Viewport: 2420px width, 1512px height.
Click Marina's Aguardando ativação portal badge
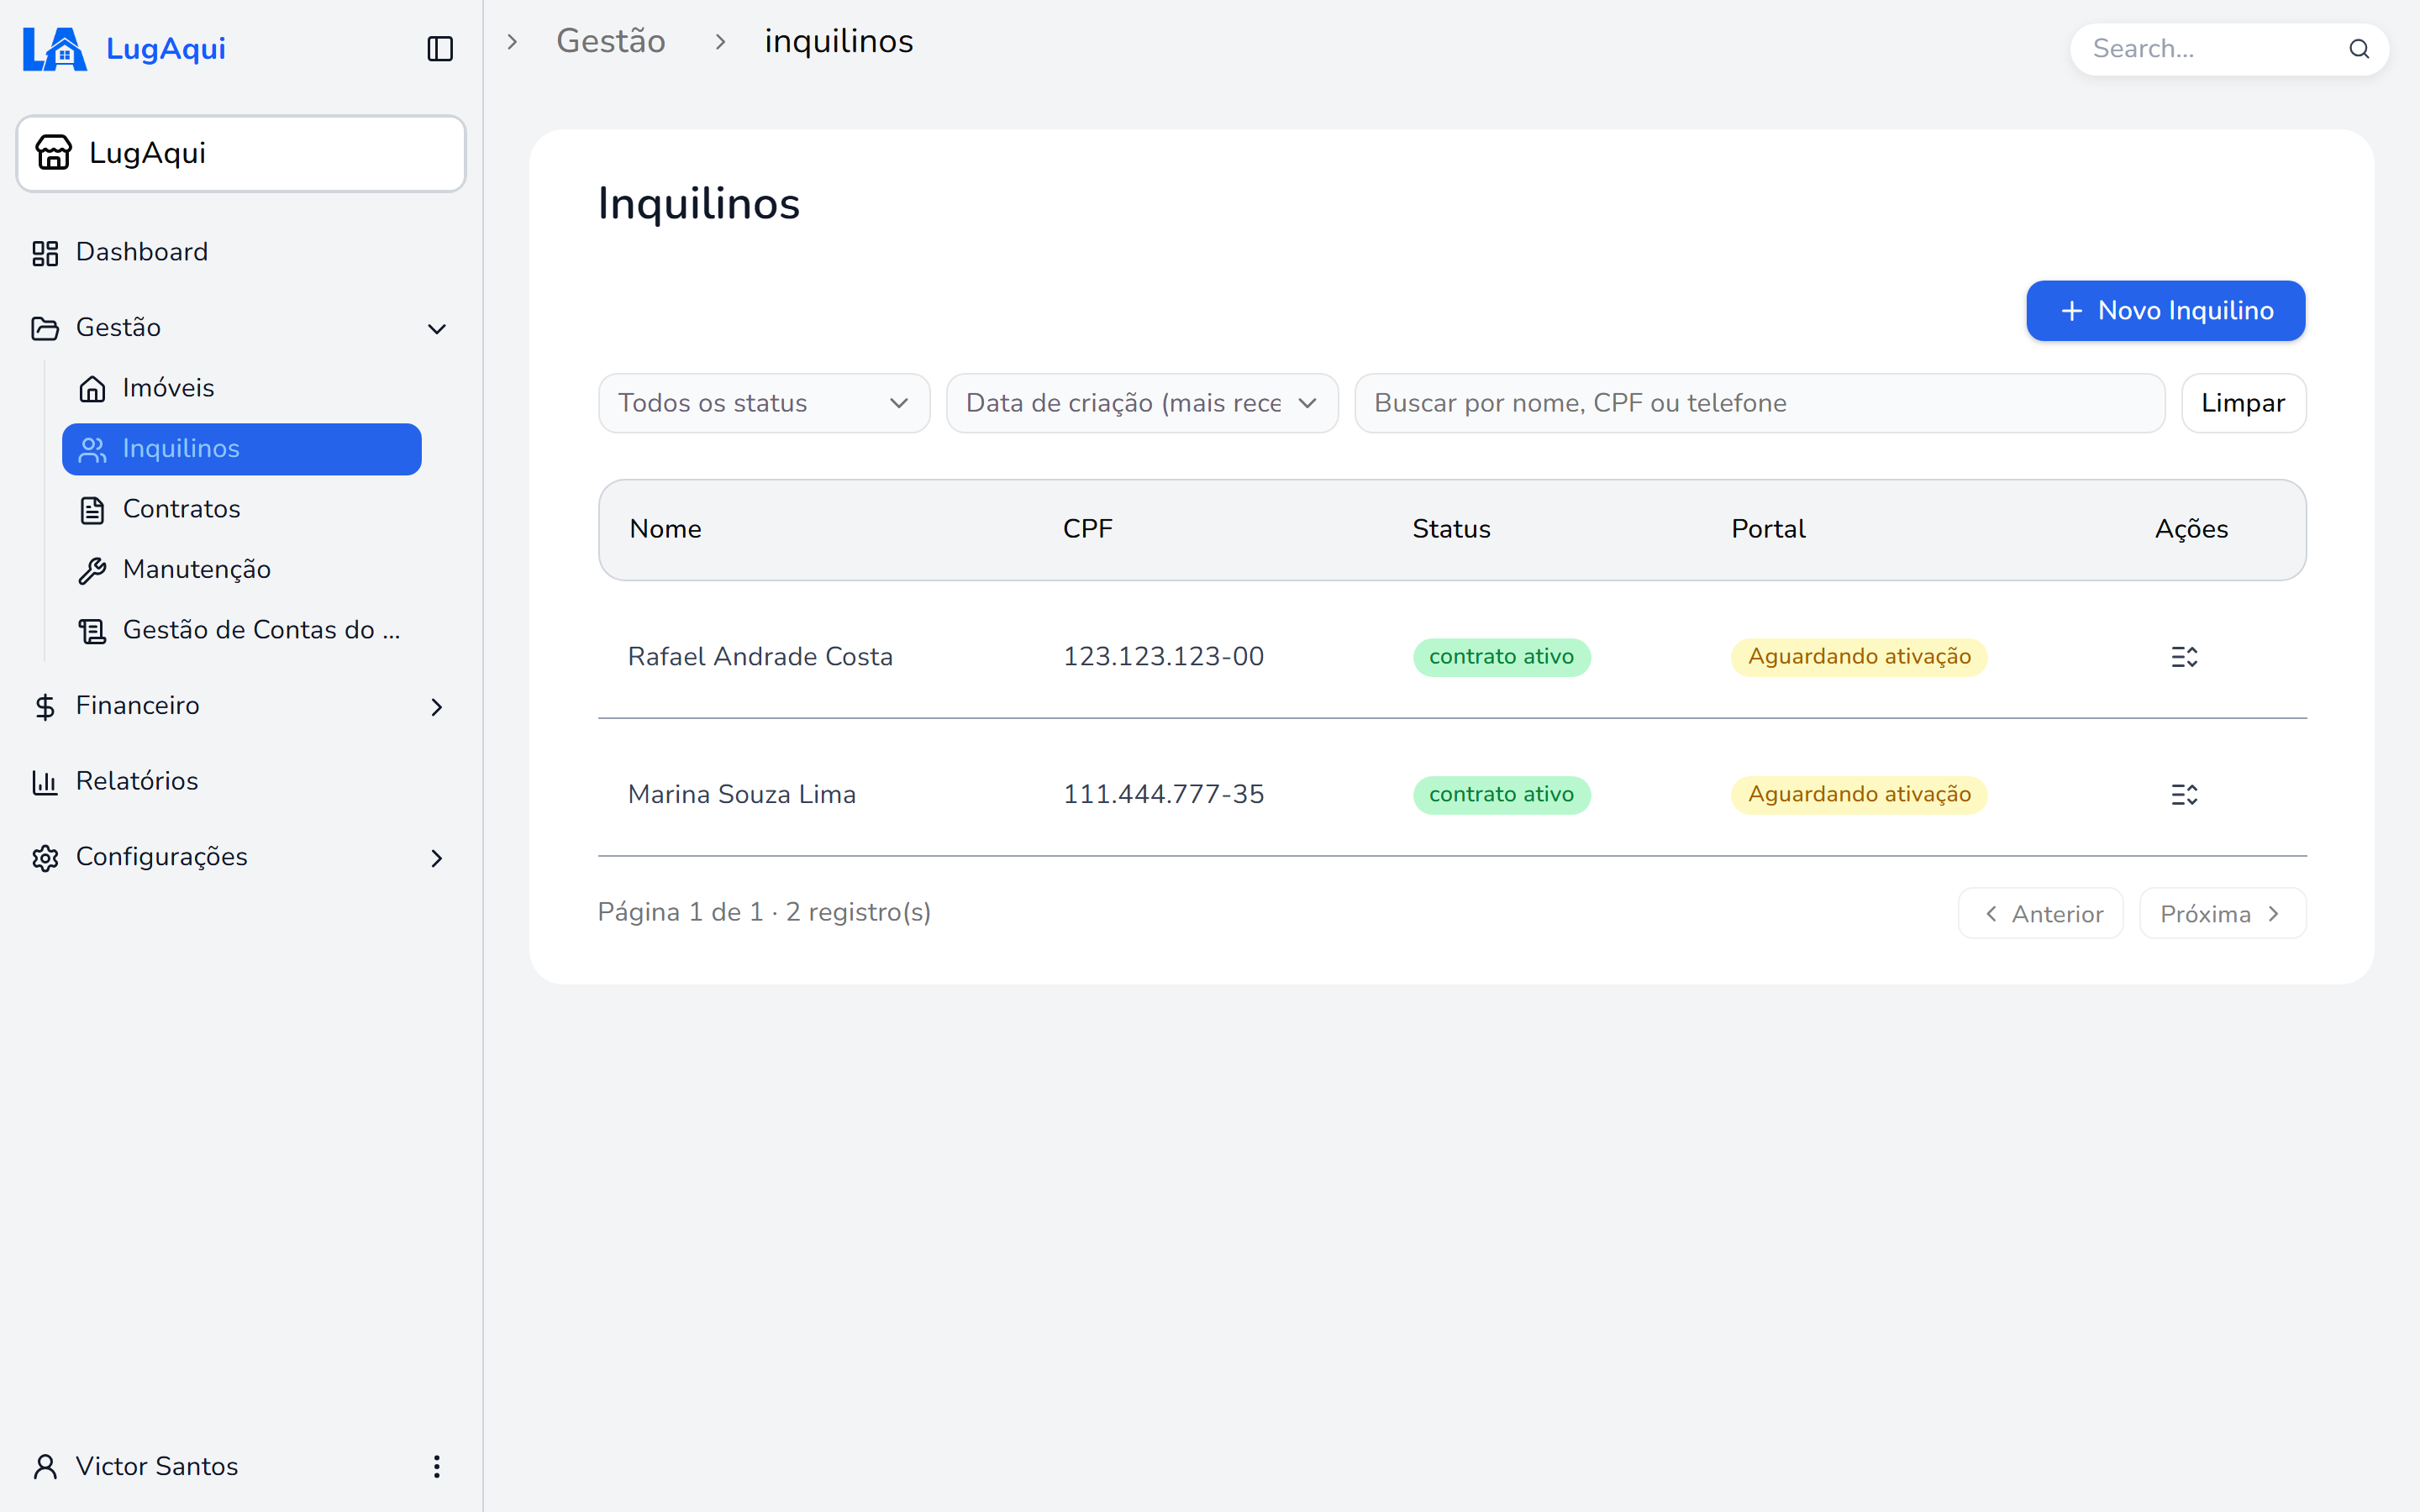[1859, 795]
